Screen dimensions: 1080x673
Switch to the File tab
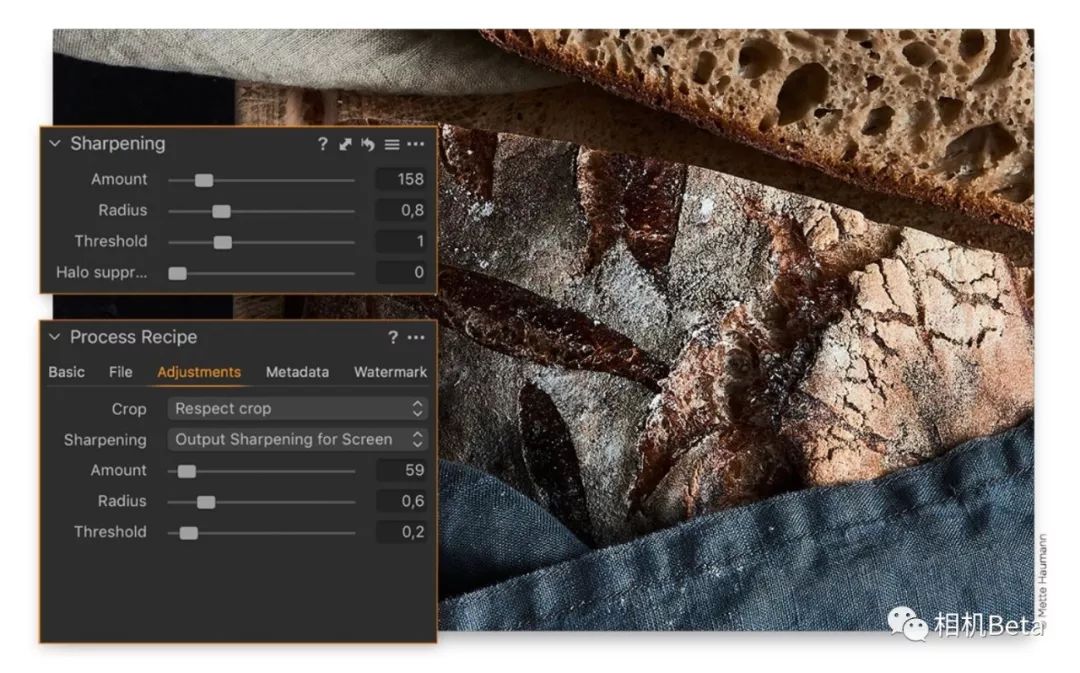121,372
